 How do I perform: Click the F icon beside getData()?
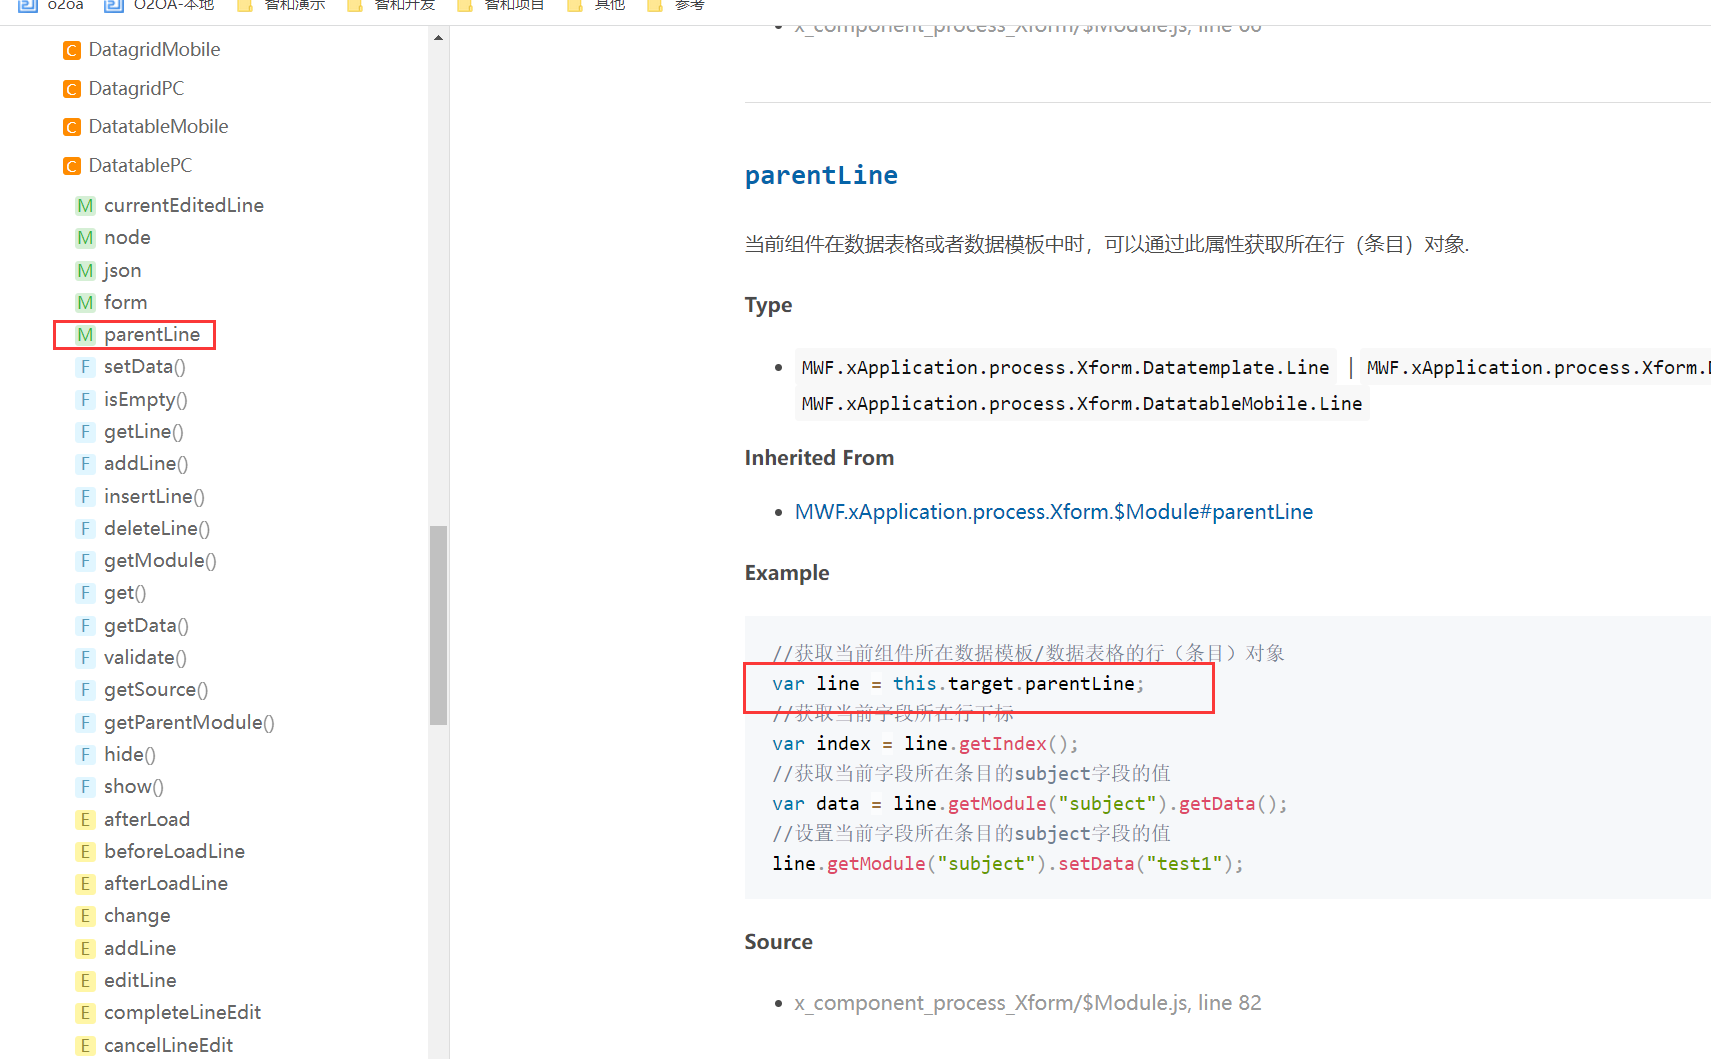(86, 626)
